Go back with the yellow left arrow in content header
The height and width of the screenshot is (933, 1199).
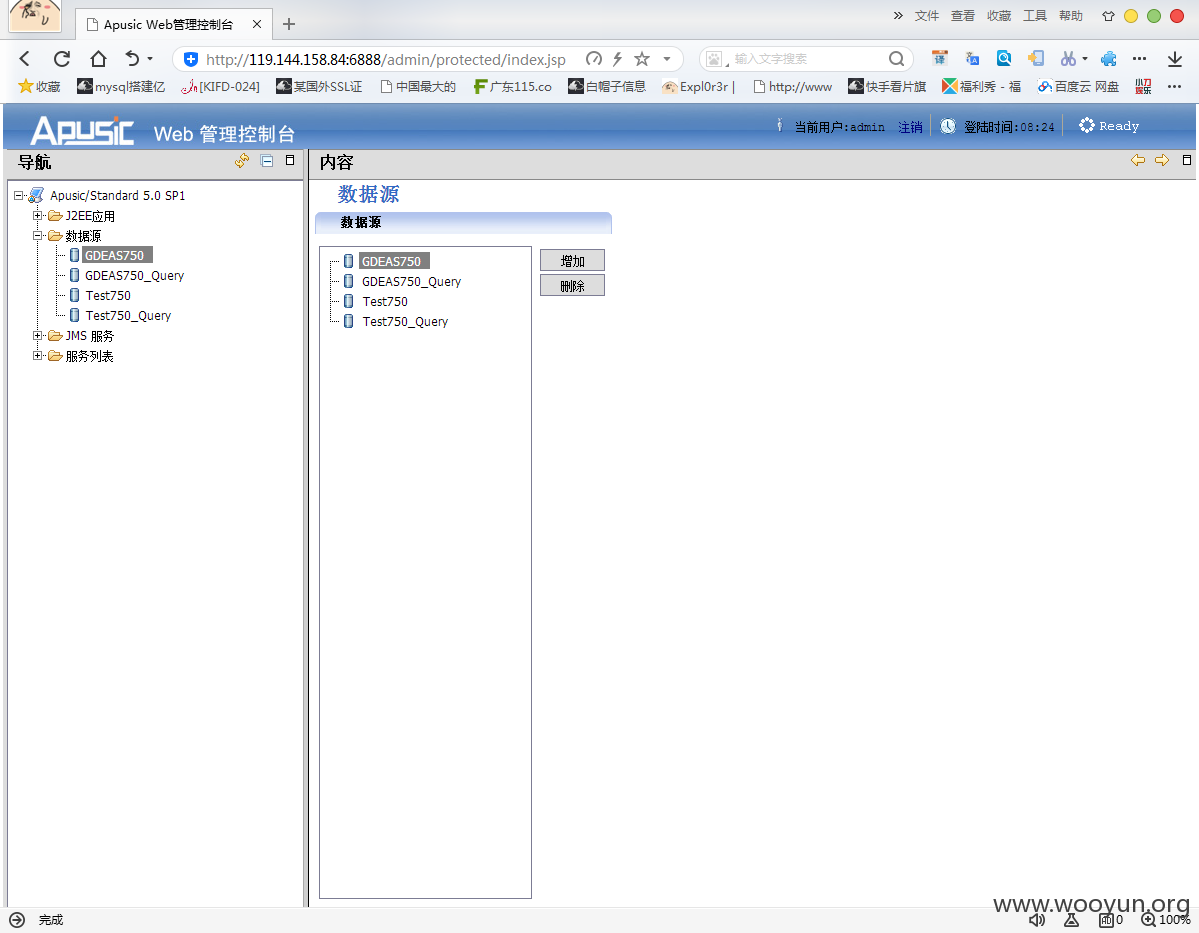[x=1138, y=160]
